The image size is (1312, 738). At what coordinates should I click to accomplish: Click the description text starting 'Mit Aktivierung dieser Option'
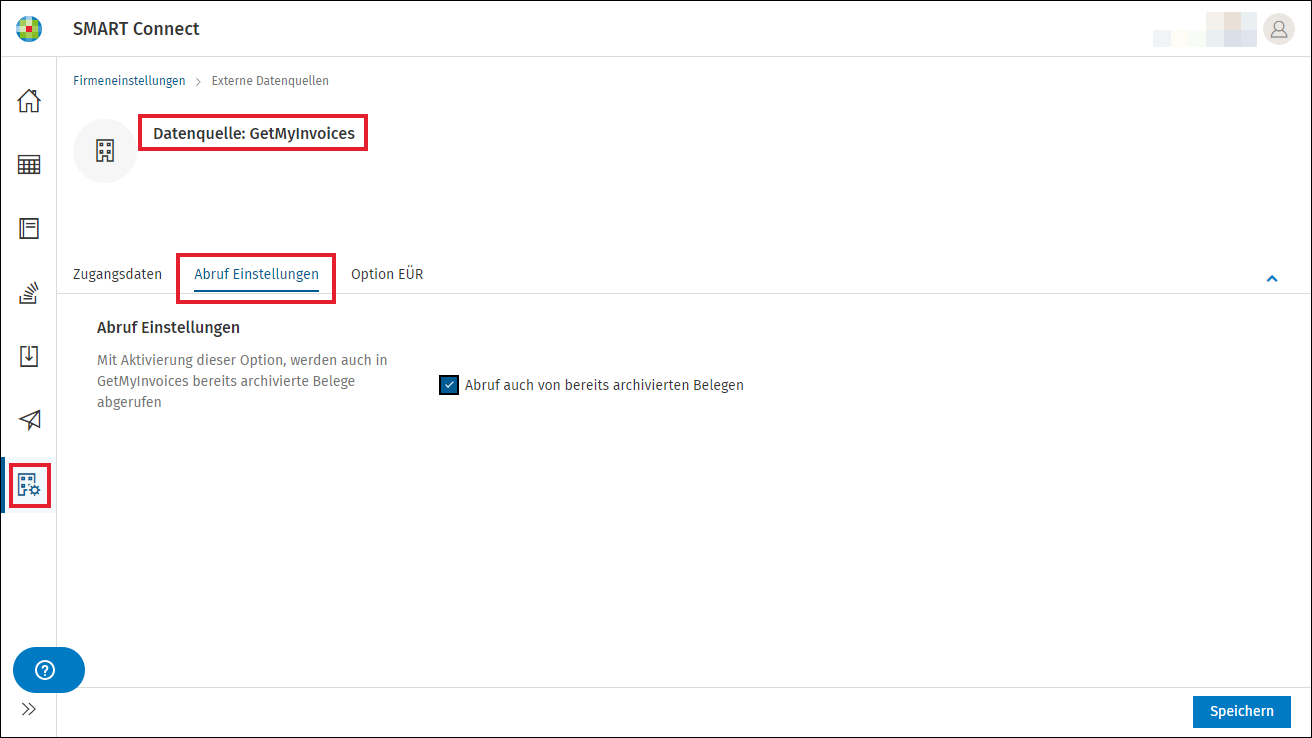(x=242, y=381)
